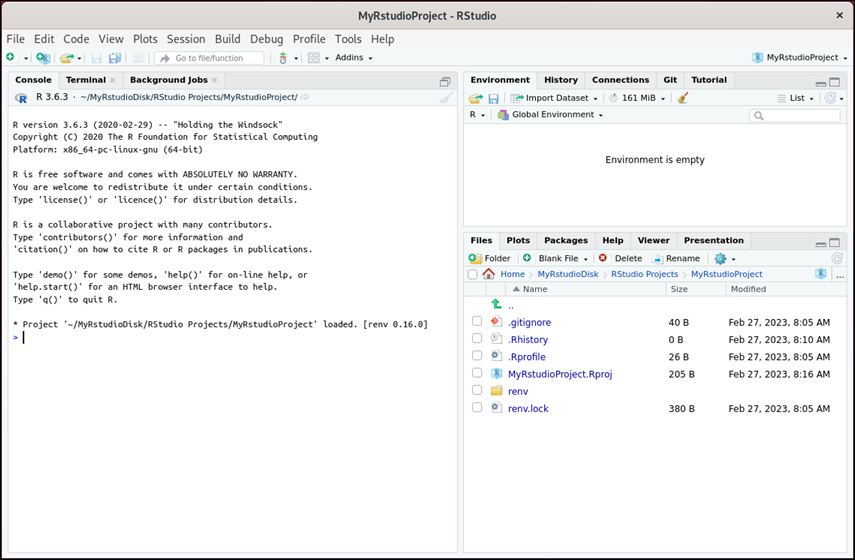Click the Rename button in Files

coord(676,258)
